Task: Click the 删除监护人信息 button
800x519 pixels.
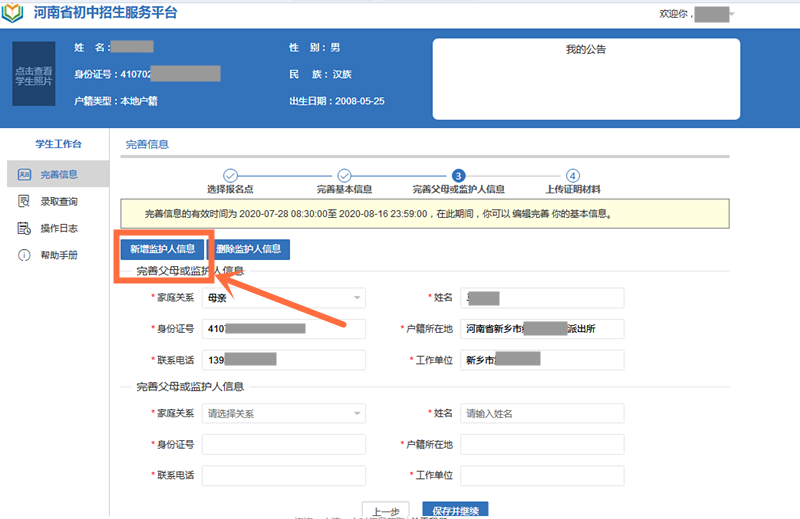Action: (248, 248)
